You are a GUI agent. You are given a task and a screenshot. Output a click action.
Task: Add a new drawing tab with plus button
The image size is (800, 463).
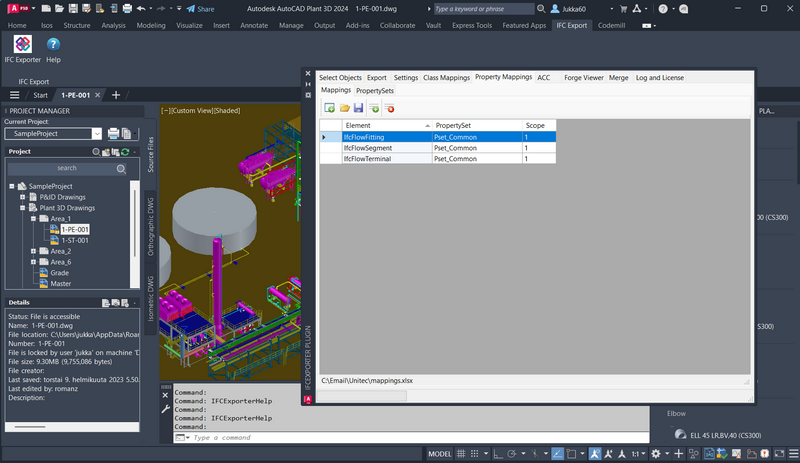pos(116,95)
